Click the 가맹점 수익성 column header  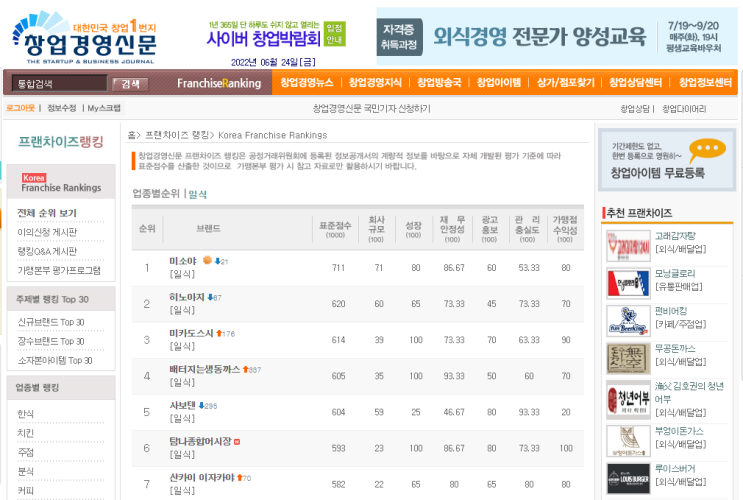pyautogui.click(x=565, y=229)
